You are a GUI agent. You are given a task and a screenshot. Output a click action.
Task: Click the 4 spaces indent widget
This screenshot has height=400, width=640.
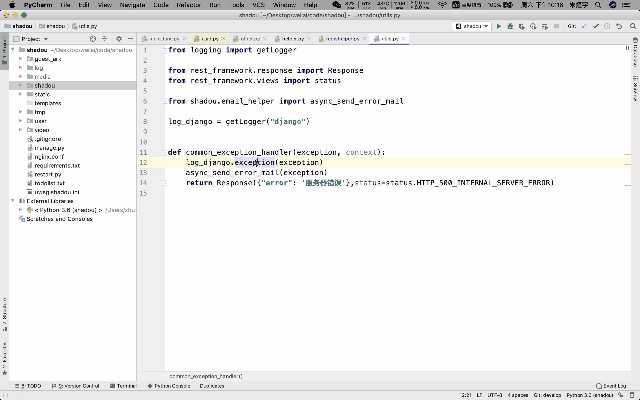(x=518, y=395)
